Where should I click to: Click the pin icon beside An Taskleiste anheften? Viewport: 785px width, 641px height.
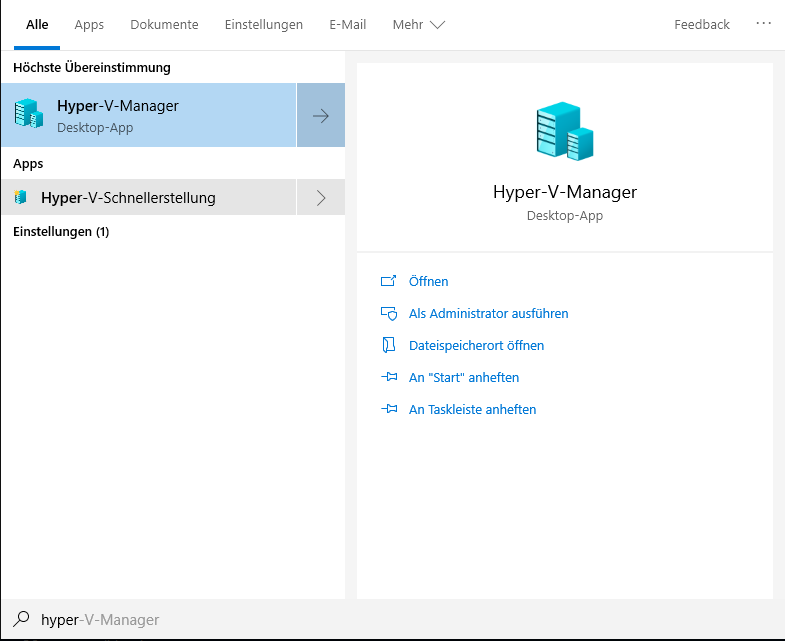(x=389, y=410)
